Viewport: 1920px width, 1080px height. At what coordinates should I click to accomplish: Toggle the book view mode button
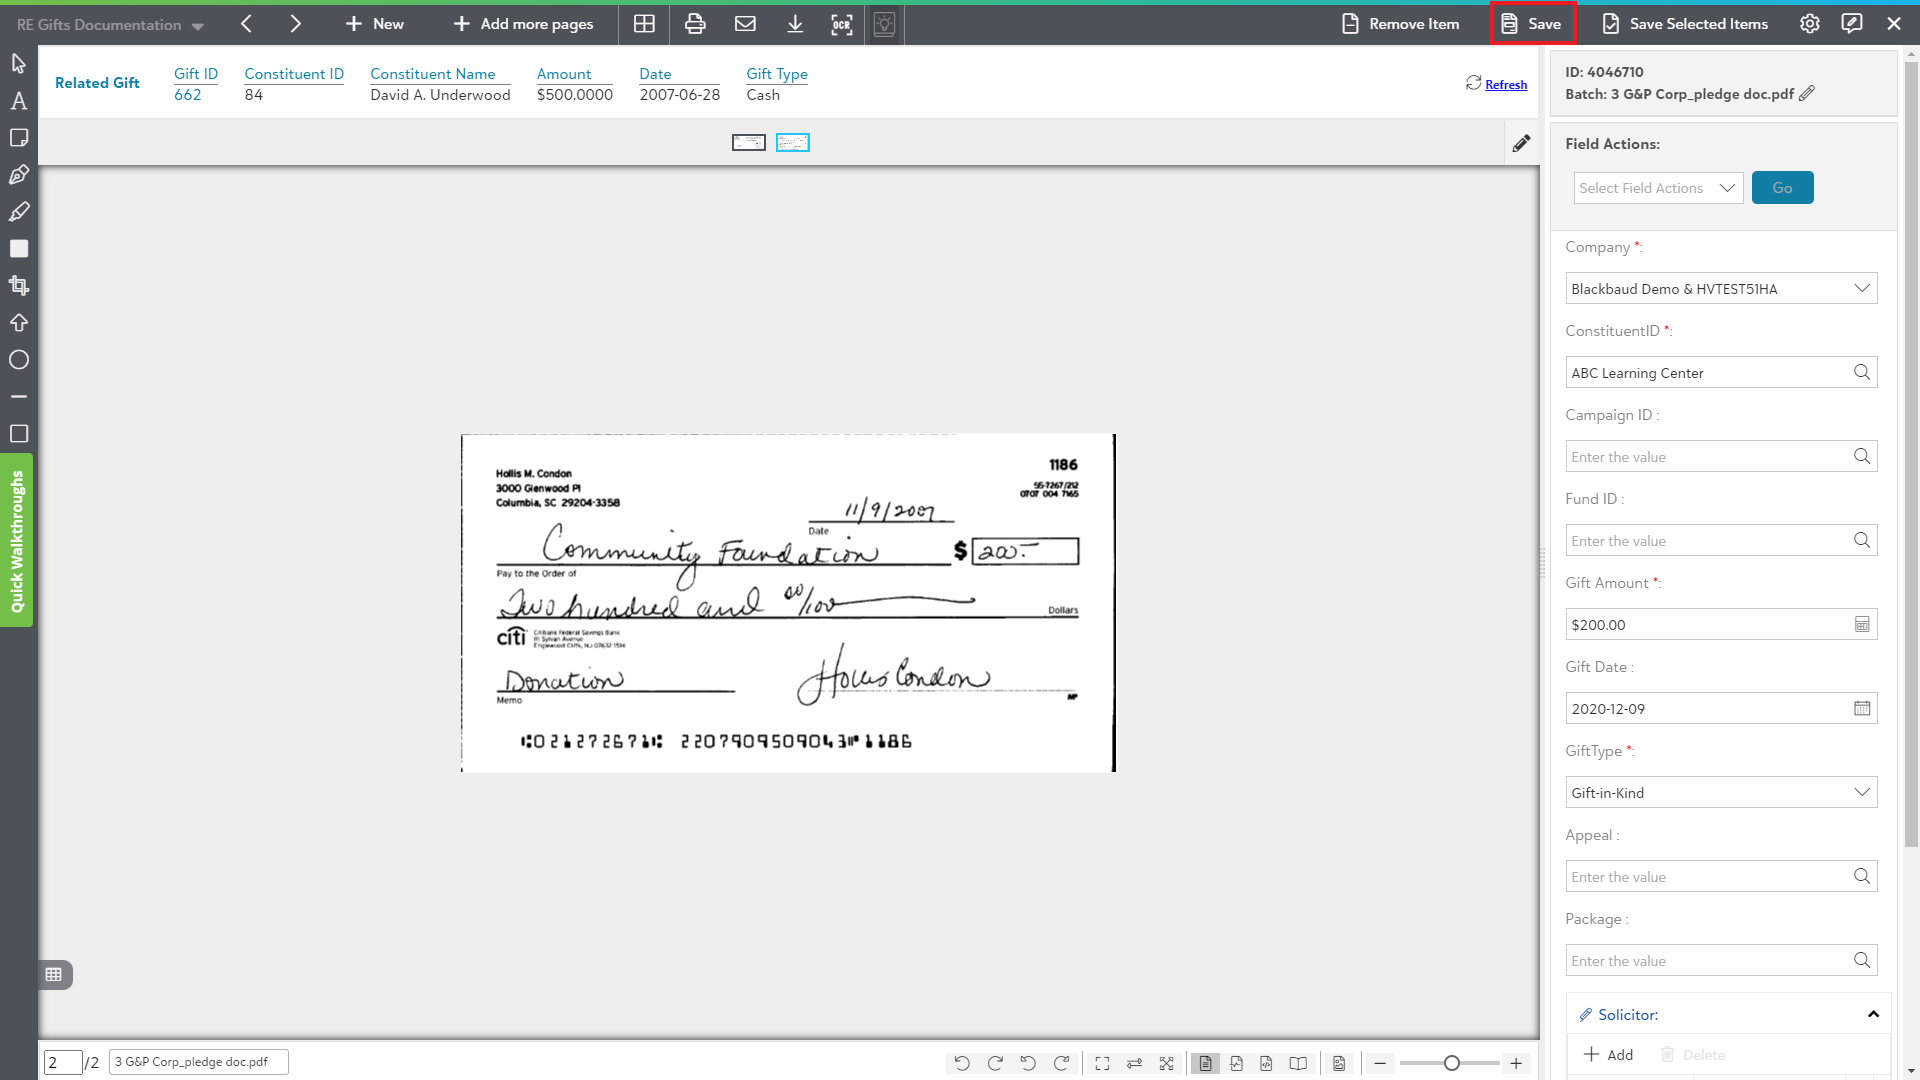coord(1298,1063)
